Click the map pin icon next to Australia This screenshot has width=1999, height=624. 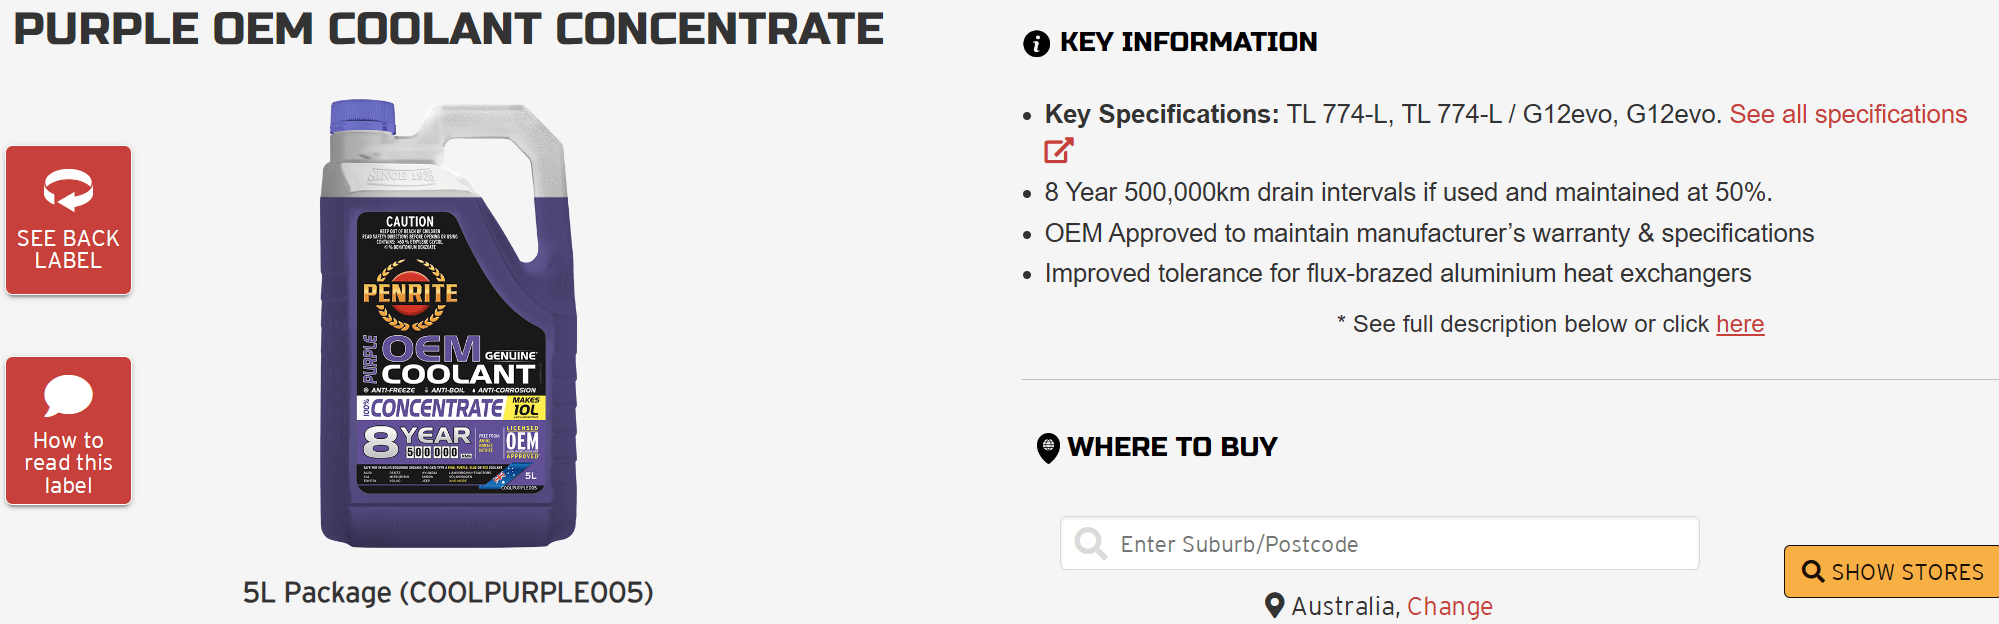pos(1274,605)
